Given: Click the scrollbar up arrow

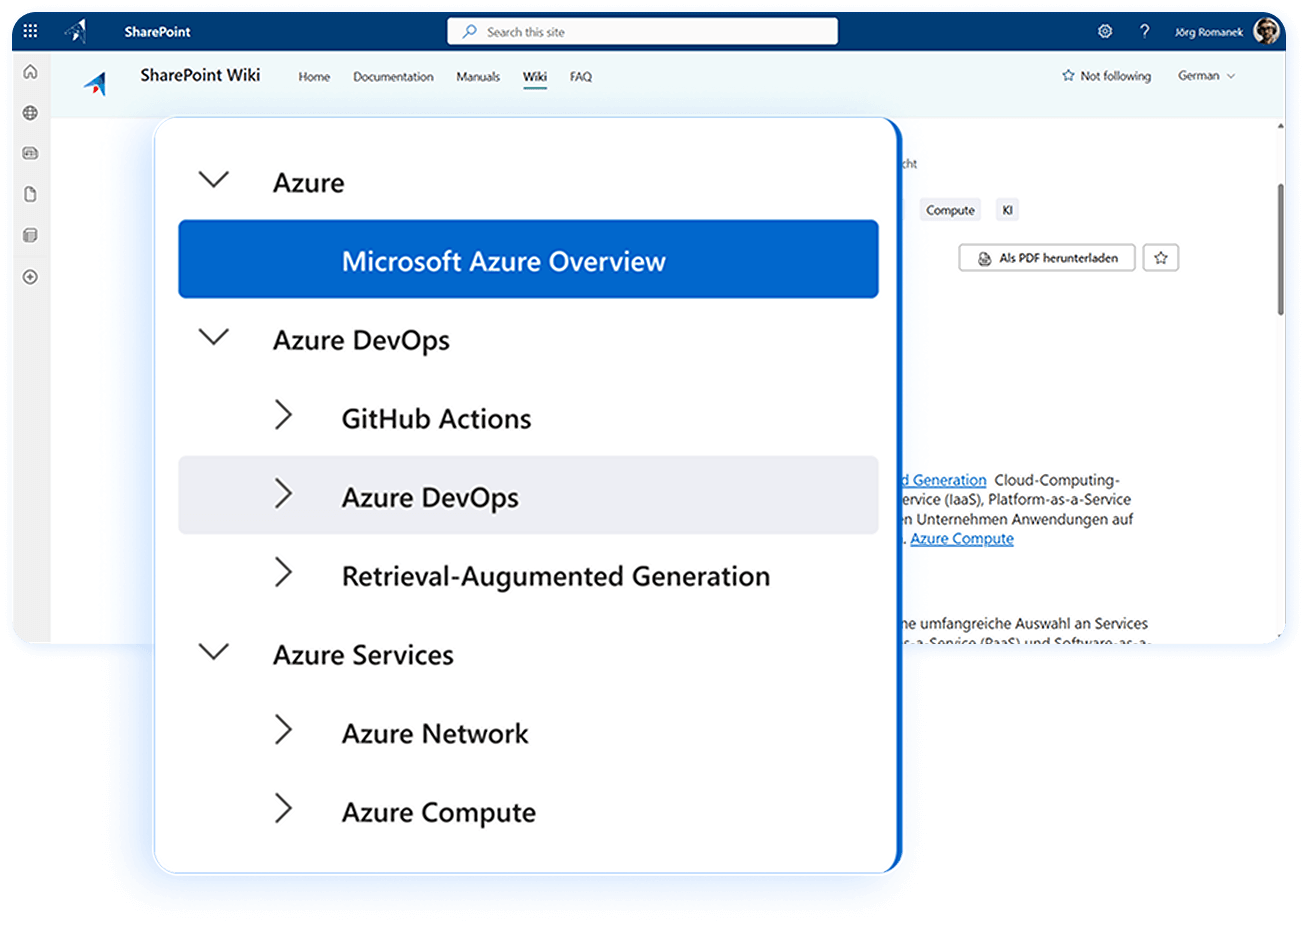Looking at the screenshot, I should pyautogui.click(x=1280, y=126).
